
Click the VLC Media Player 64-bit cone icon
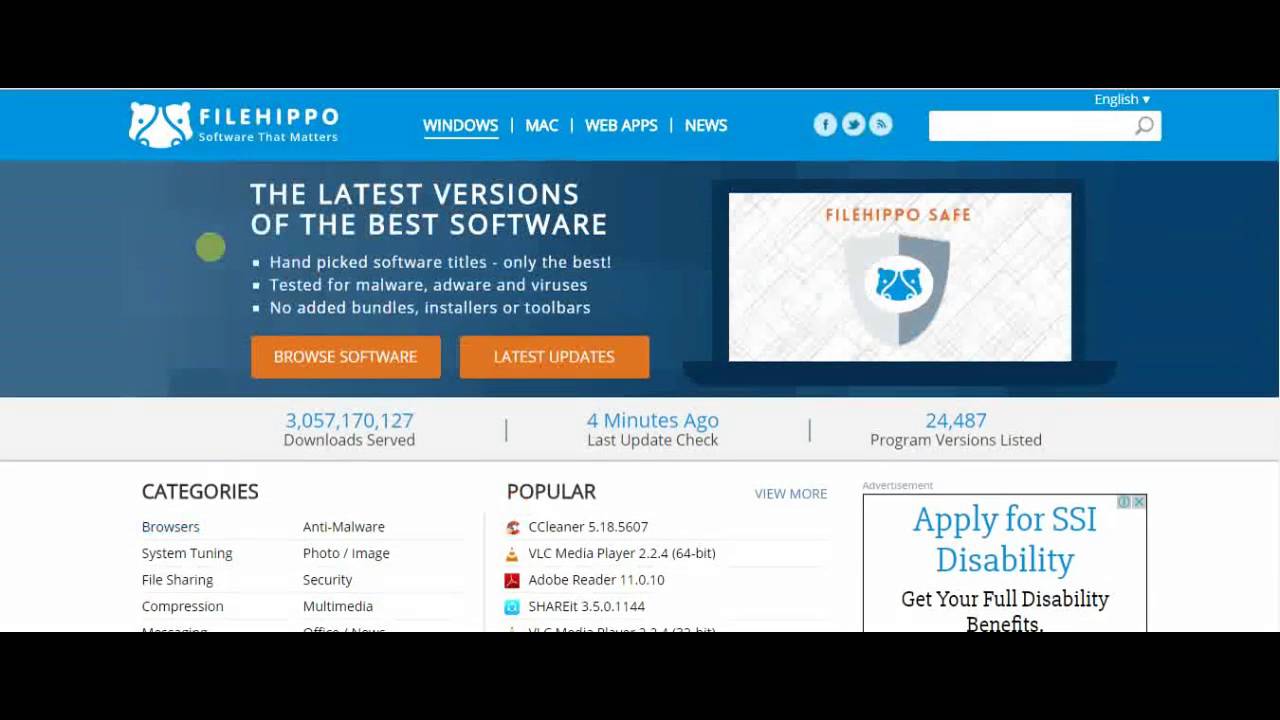point(512,553)
